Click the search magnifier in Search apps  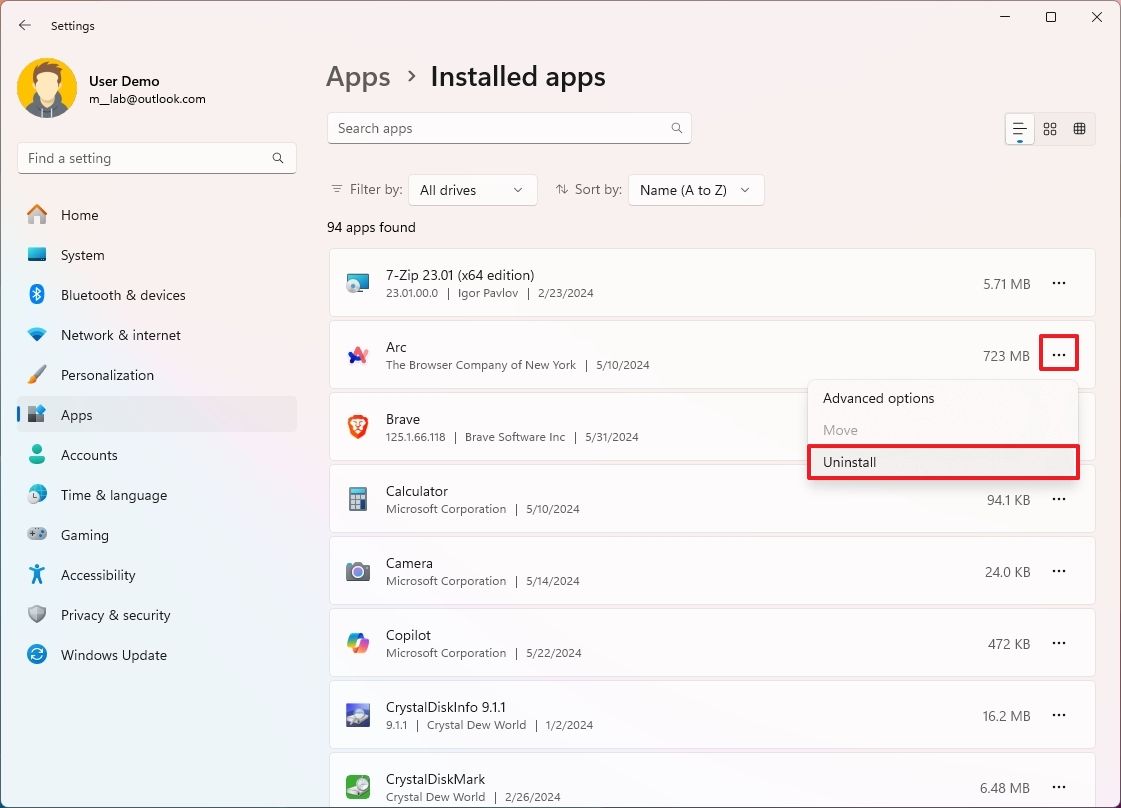click(677, 128)
